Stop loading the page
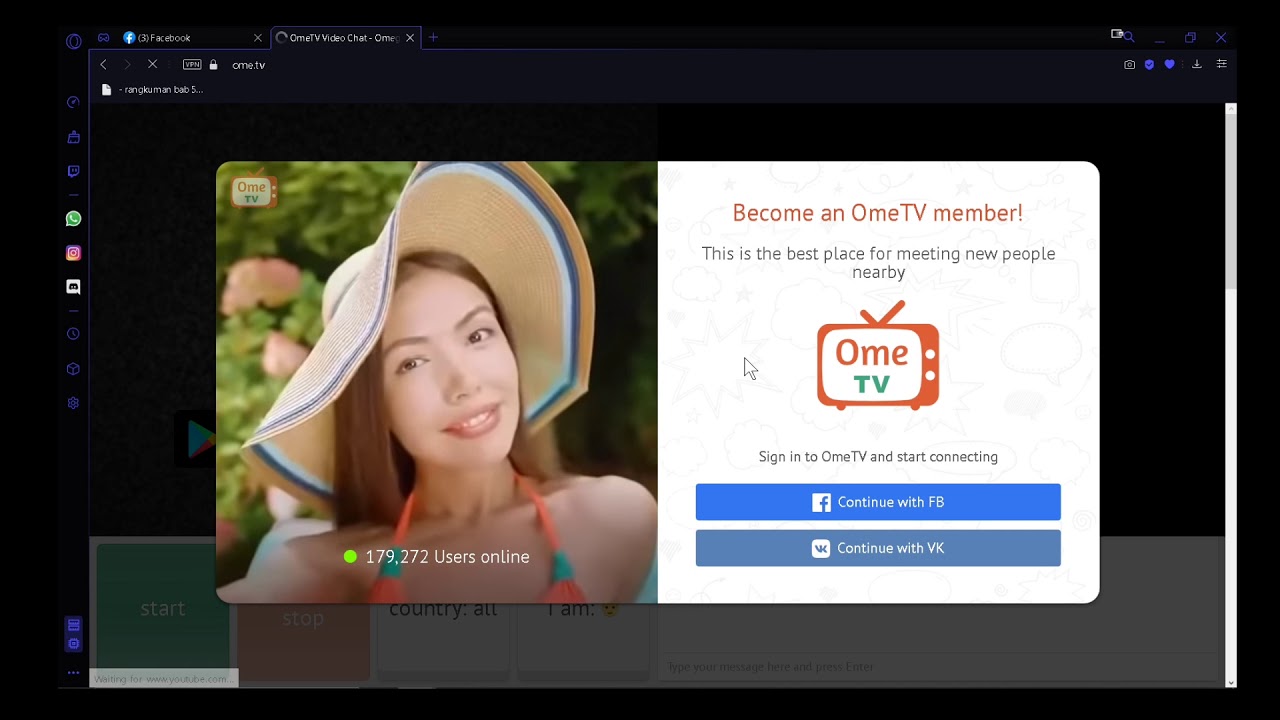Image resolution: width=1280 pixels, height=720 pixels. click(152, 64)
